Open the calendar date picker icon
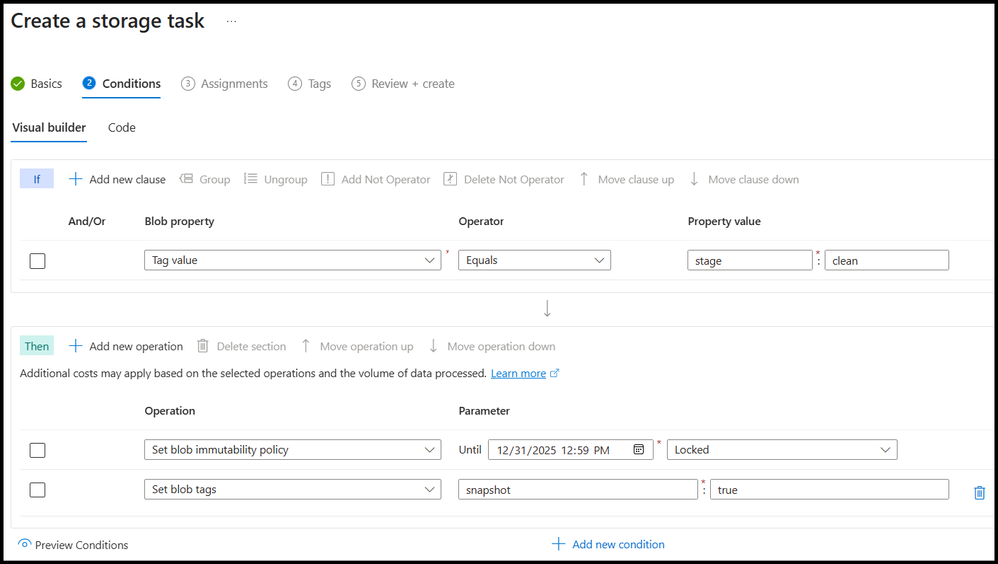 [x=639, y=450]
